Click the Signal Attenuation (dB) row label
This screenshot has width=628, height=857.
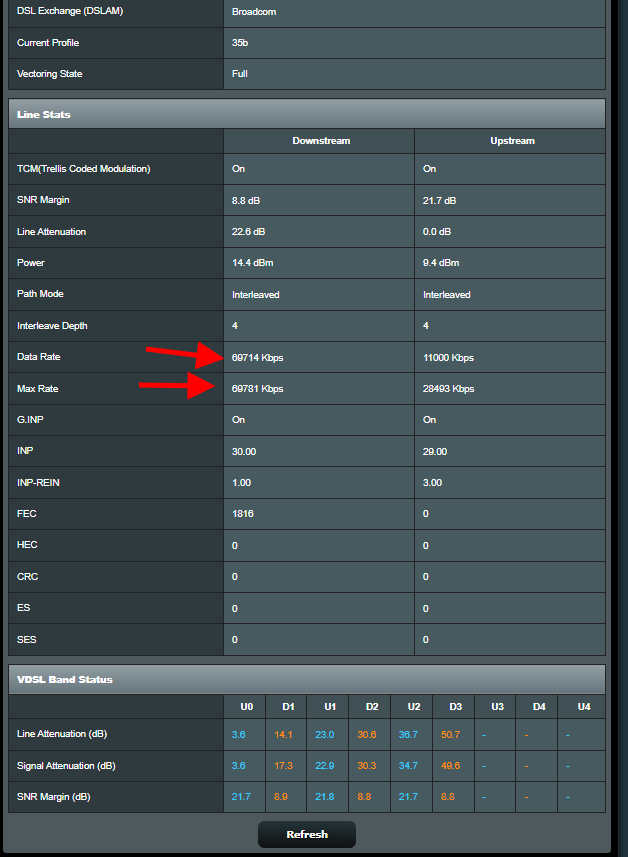coord(66,766)
